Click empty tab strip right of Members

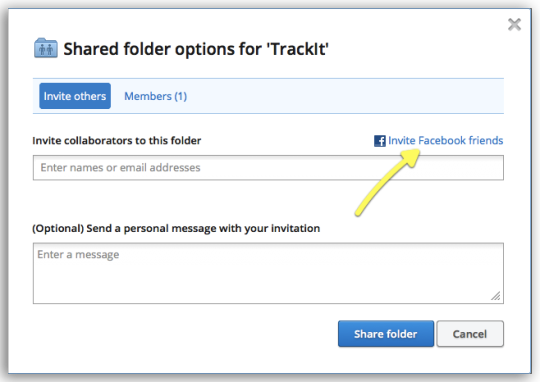pyautogui.click(x=344, y=96)
